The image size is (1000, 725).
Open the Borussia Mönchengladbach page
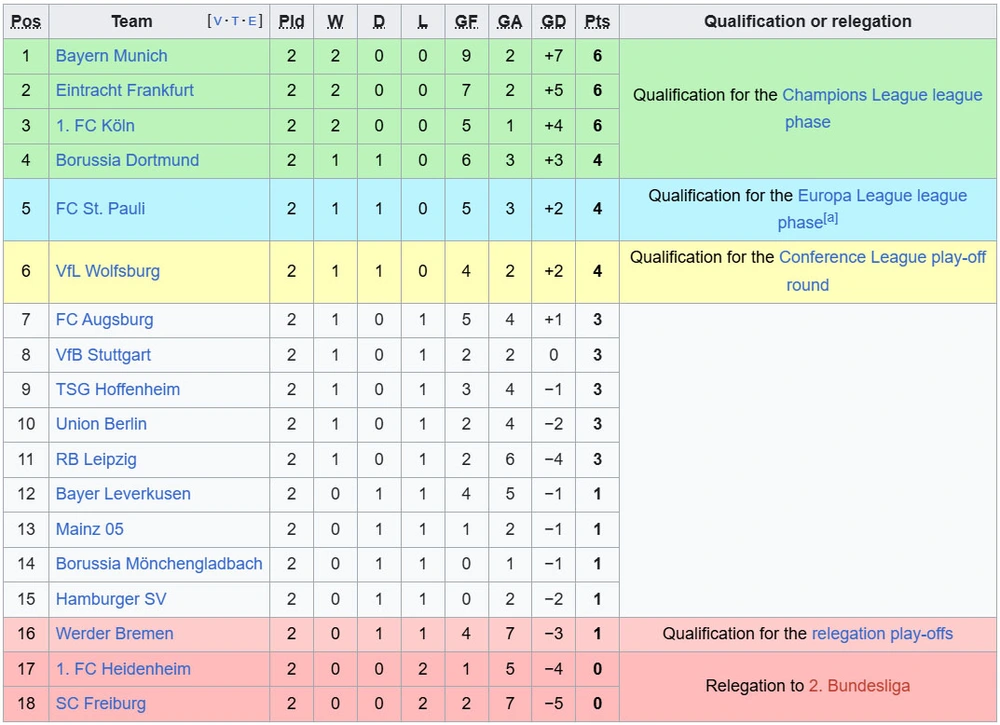tap(159, 564)
